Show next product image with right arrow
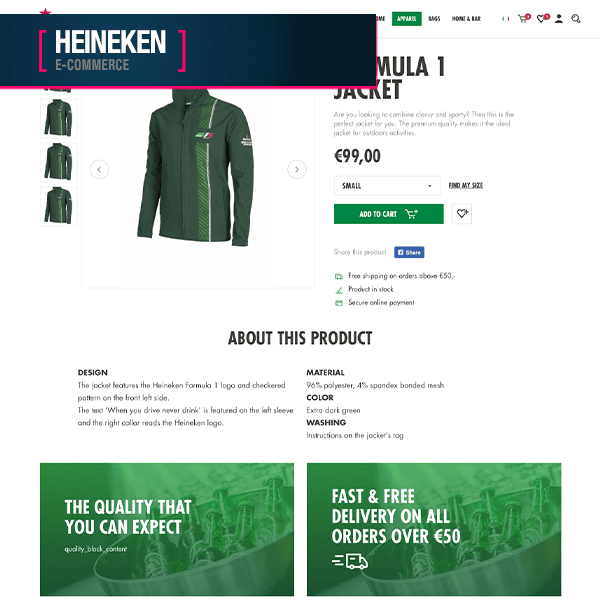The width and height of the screenshot is (600, 600). click(297, 169)
